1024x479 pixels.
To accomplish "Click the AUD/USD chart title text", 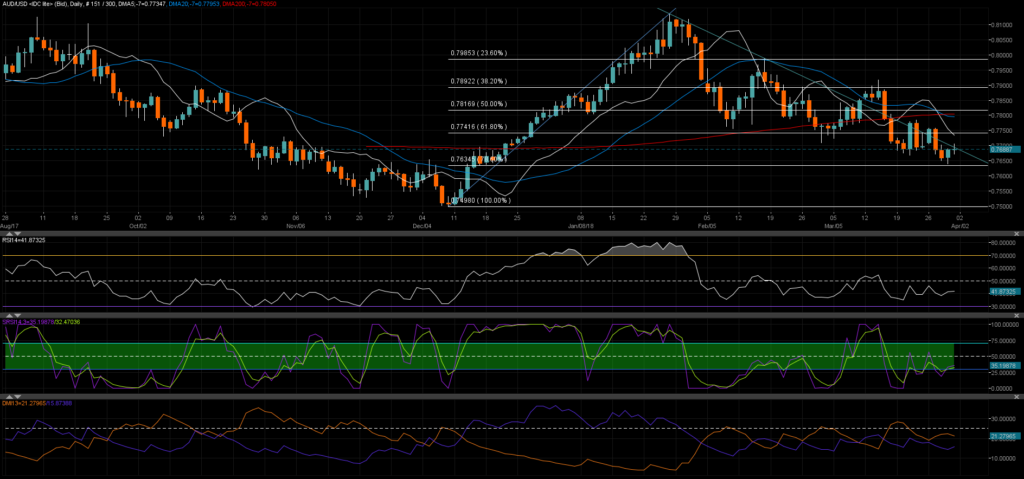I will [59, 4].
